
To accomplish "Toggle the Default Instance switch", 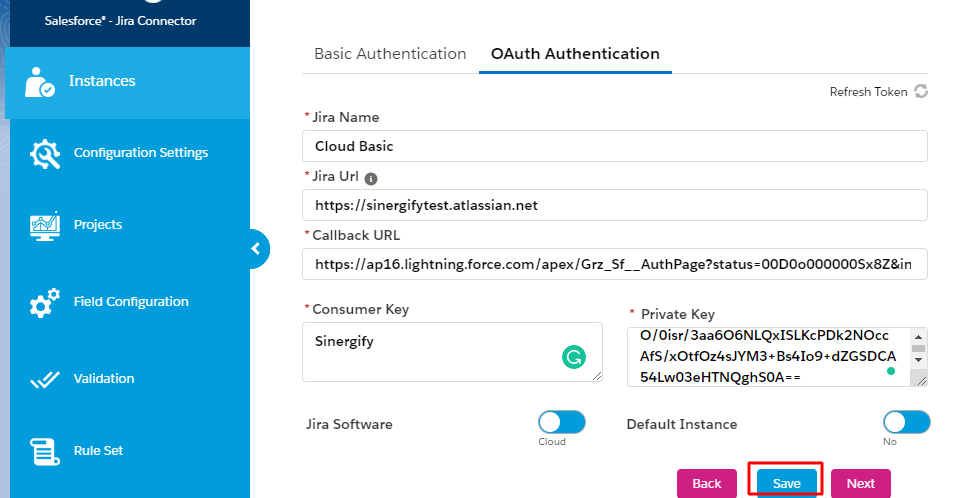I will pos(907,422).
